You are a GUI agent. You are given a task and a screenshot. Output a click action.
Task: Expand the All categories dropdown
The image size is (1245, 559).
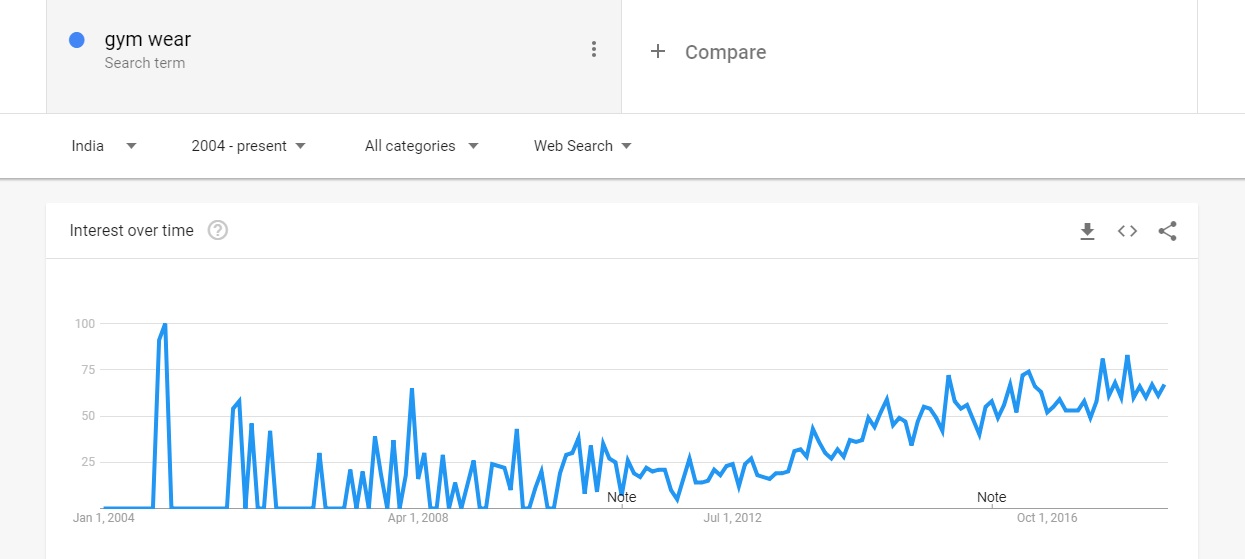click(421, 146)
